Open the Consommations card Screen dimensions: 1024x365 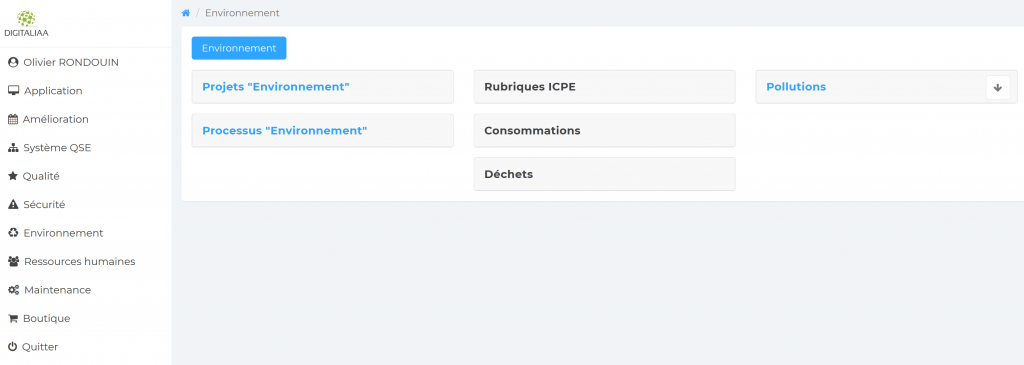604,131
